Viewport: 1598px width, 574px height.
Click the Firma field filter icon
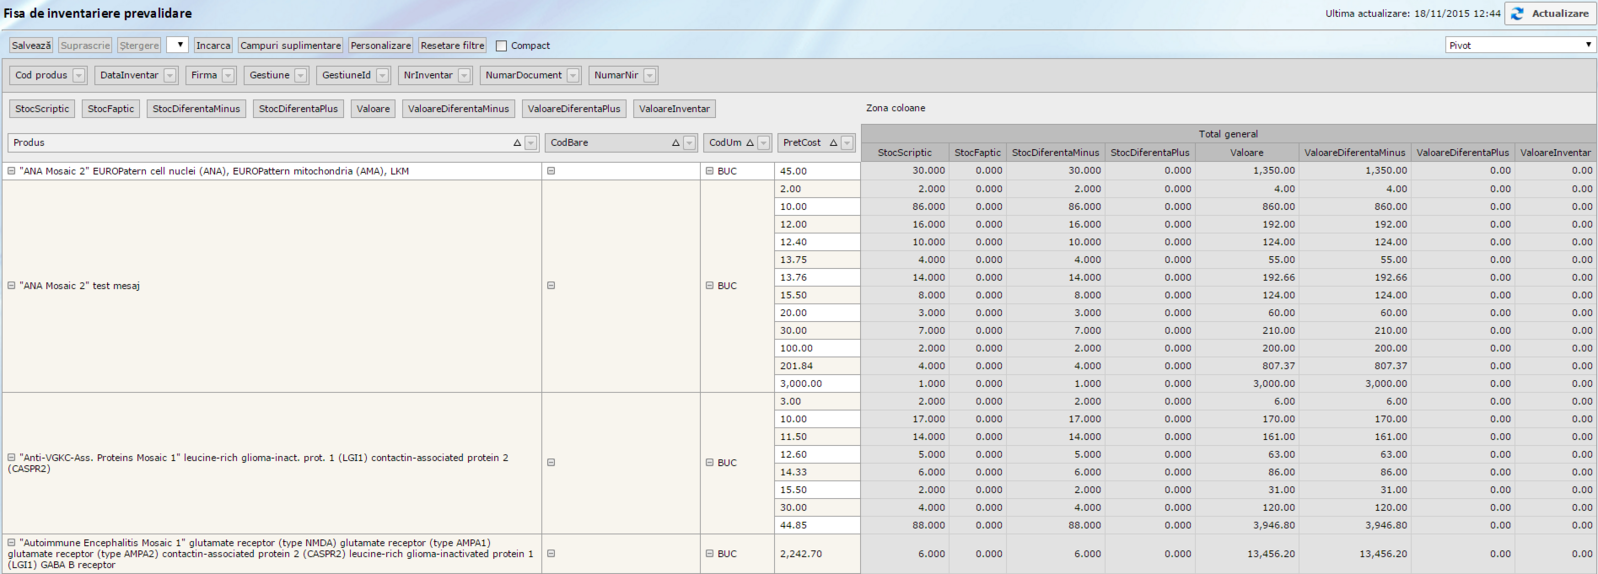tap(228, 76)
